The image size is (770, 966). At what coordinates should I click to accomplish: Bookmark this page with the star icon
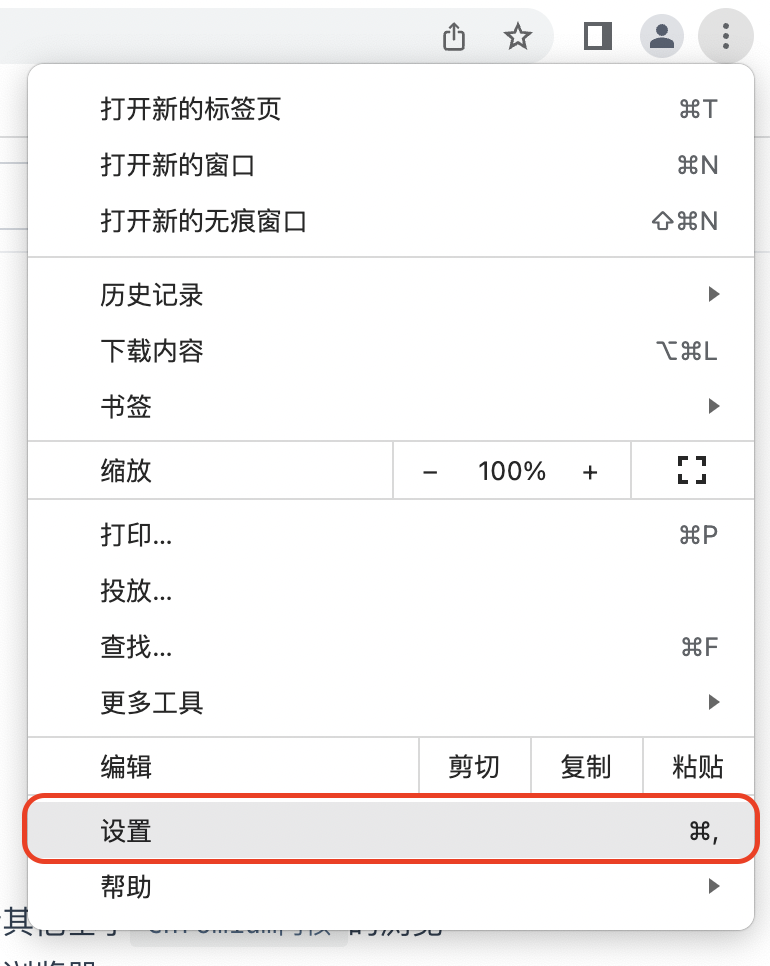[517, 38]
